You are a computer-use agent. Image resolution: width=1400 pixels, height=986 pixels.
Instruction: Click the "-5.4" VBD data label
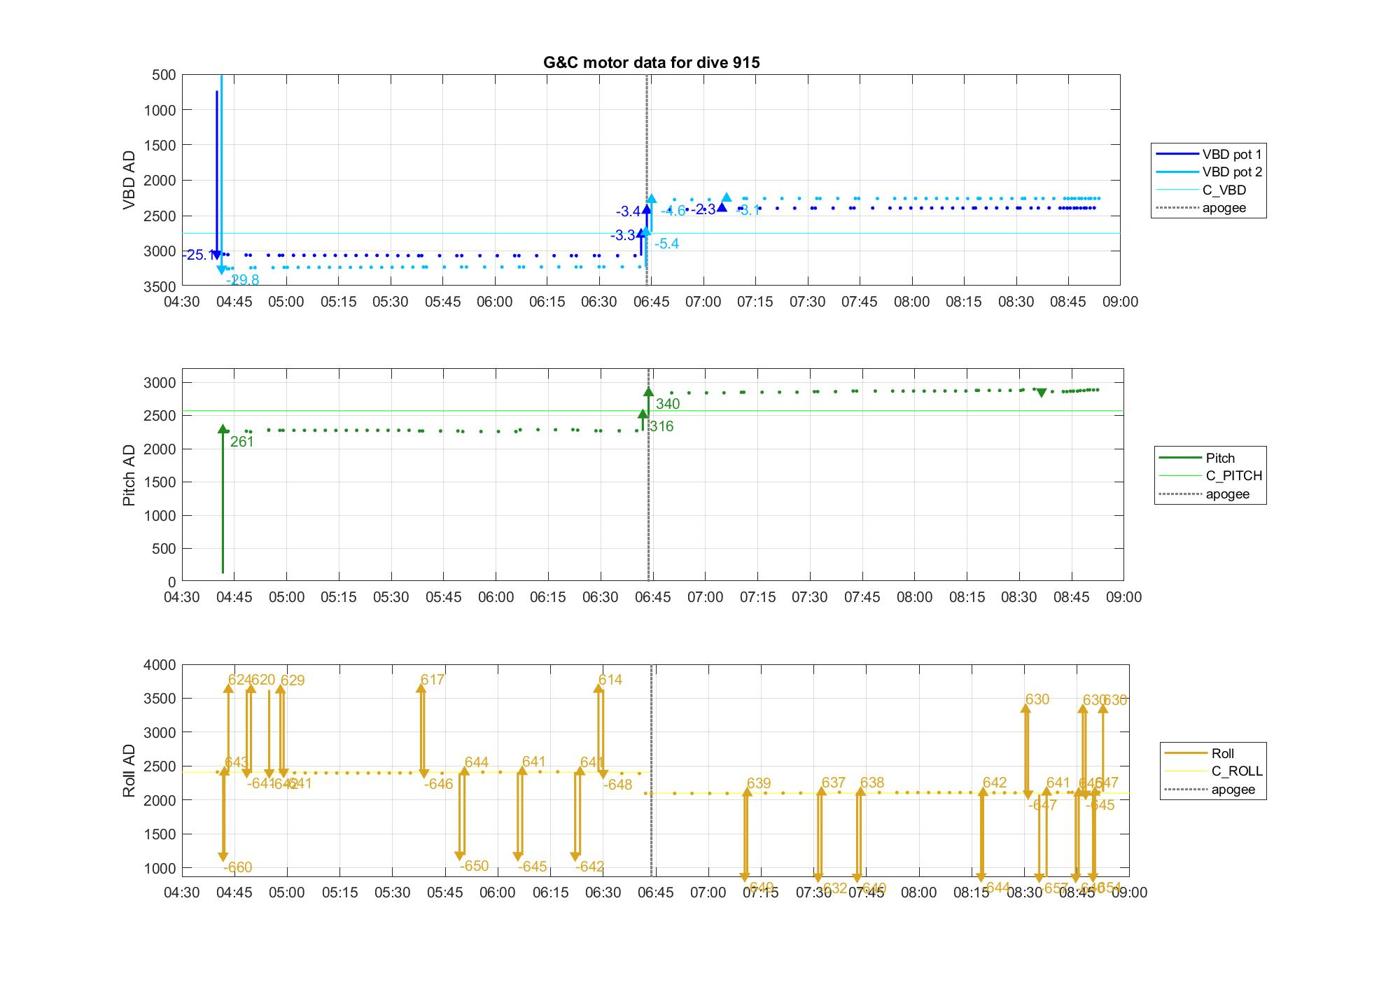coord(667,243)
